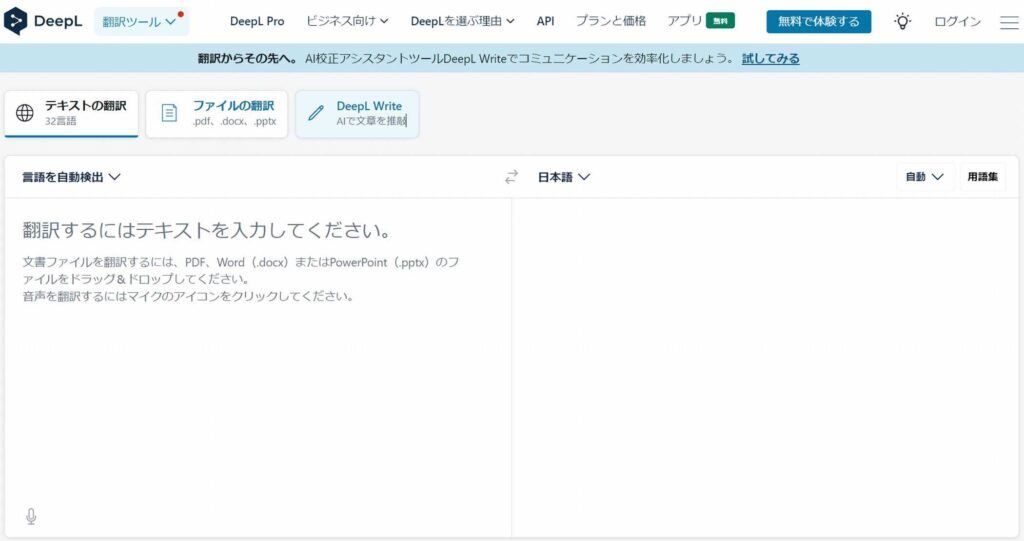1024x541 pixels.
Task: Click the globe icon for text translation
Action: [26, 113]
